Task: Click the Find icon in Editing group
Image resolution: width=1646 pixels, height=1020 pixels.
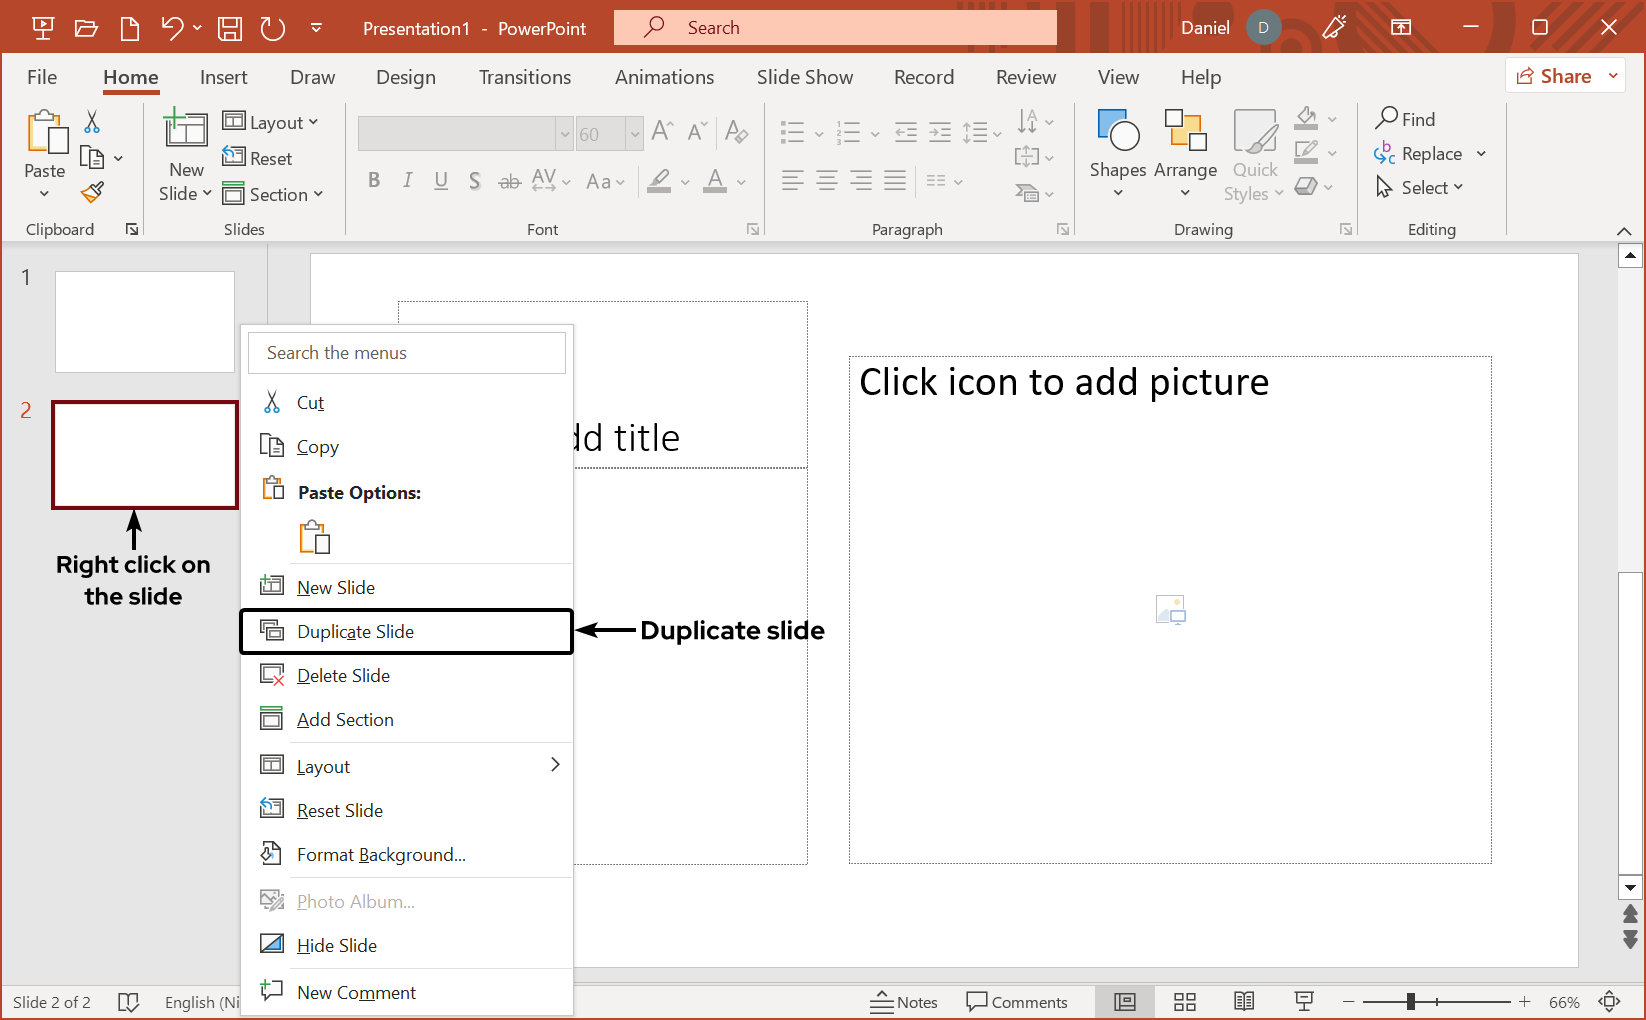Action: click(1388, 119)
